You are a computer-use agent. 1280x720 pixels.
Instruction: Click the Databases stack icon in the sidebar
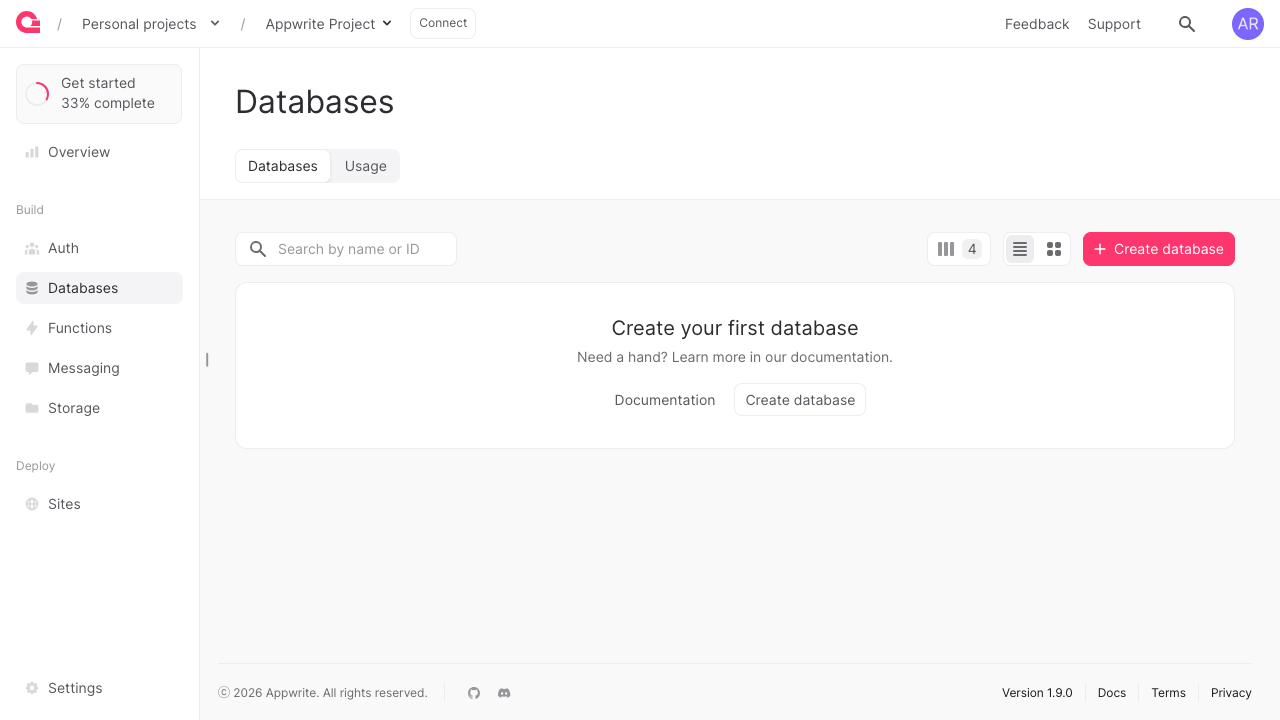pos(32,288)
